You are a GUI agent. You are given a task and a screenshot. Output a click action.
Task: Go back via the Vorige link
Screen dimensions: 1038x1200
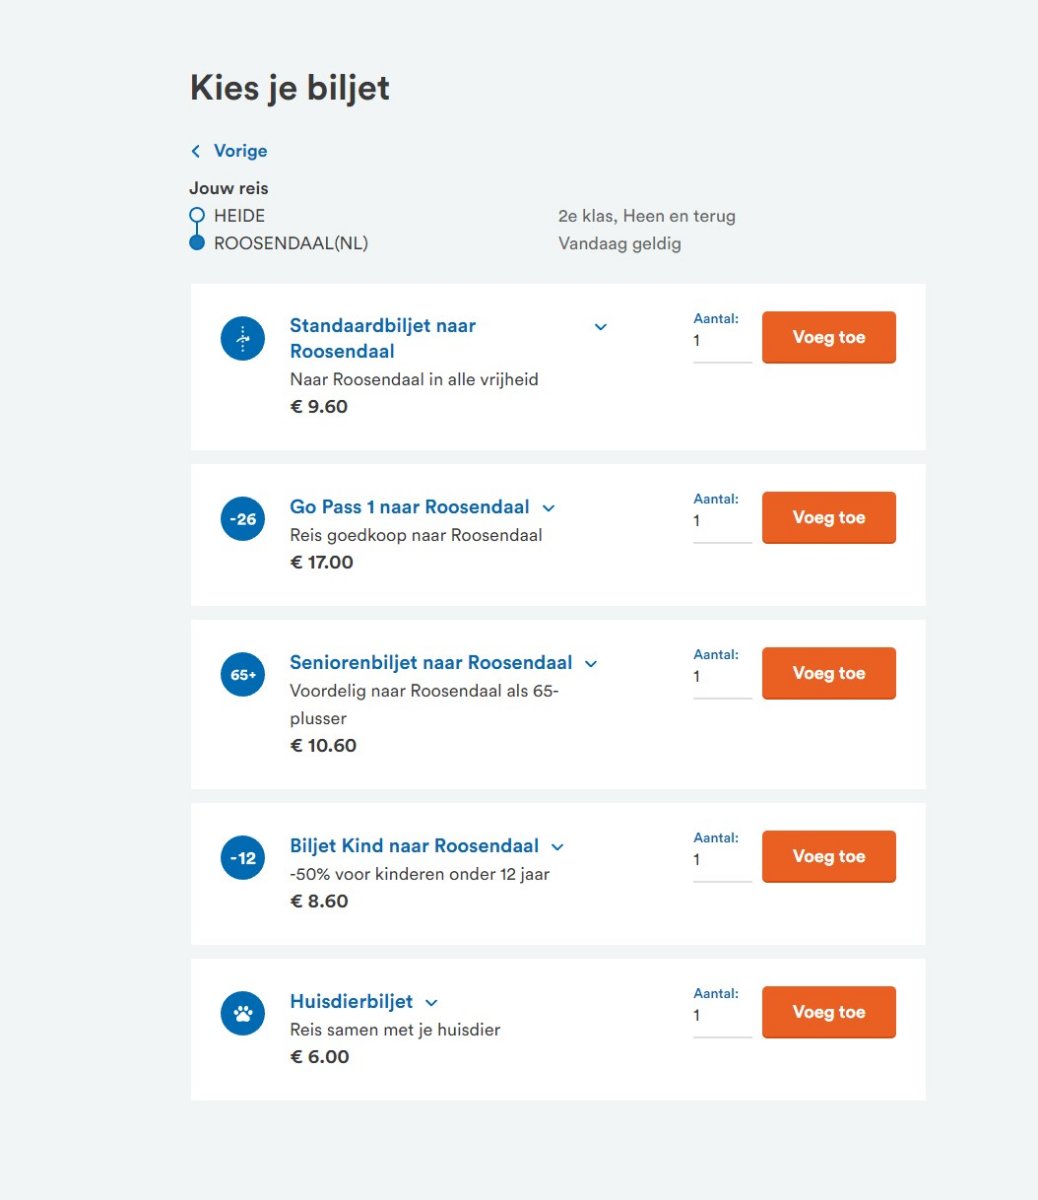click(240, 151)
